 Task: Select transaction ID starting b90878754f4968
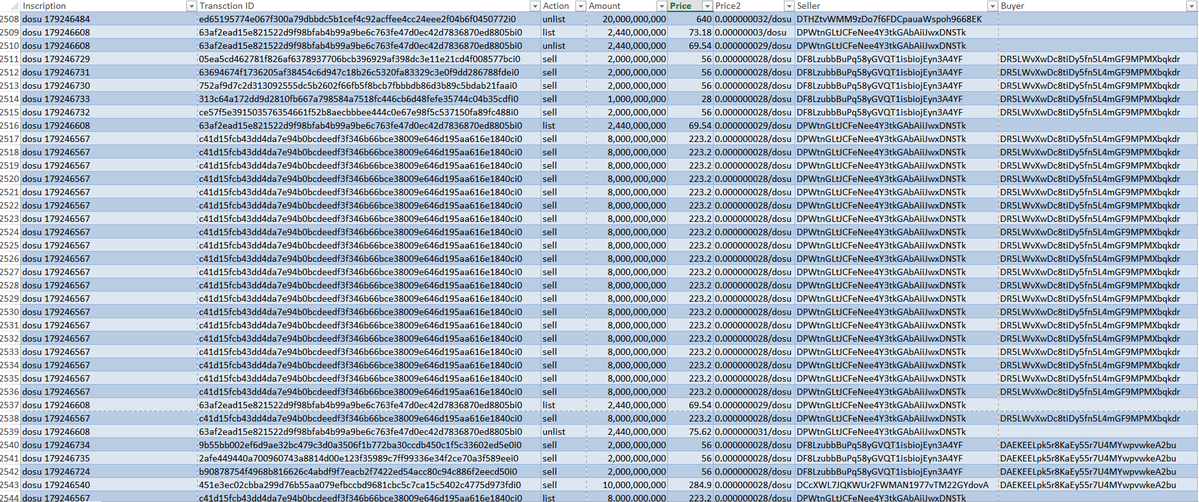368,471
